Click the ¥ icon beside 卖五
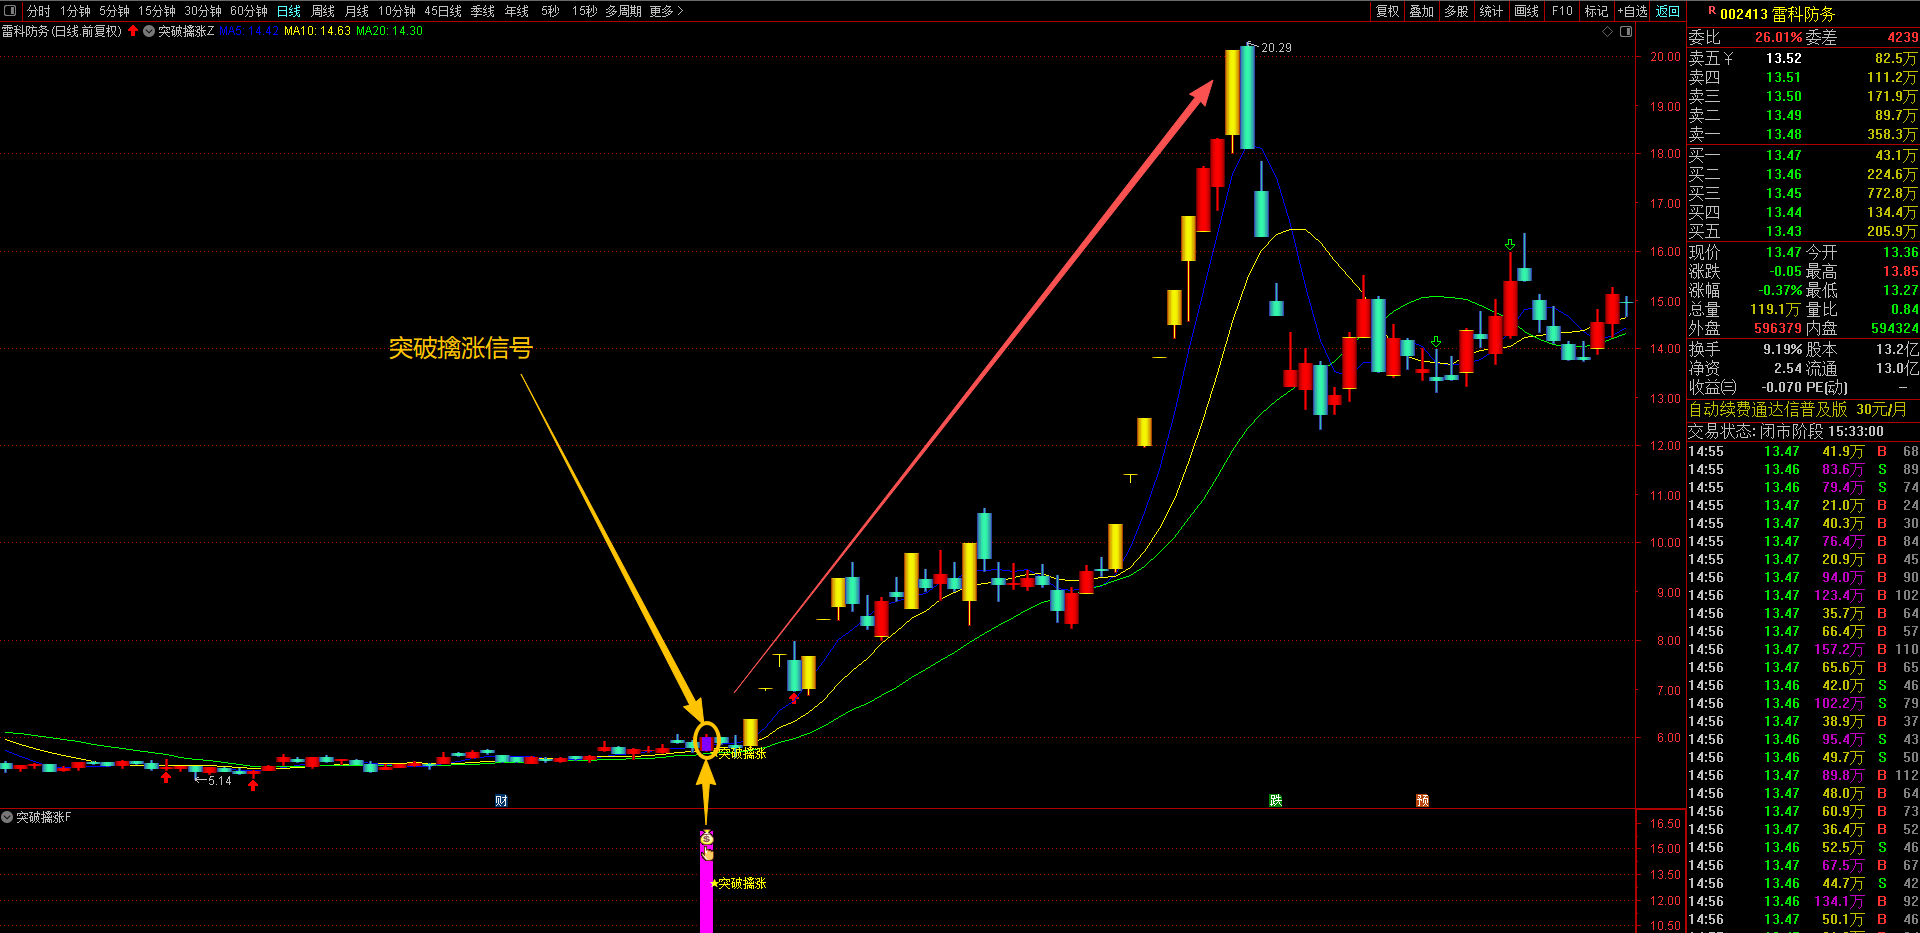Screen dimensions: 1920x933 1728,59
